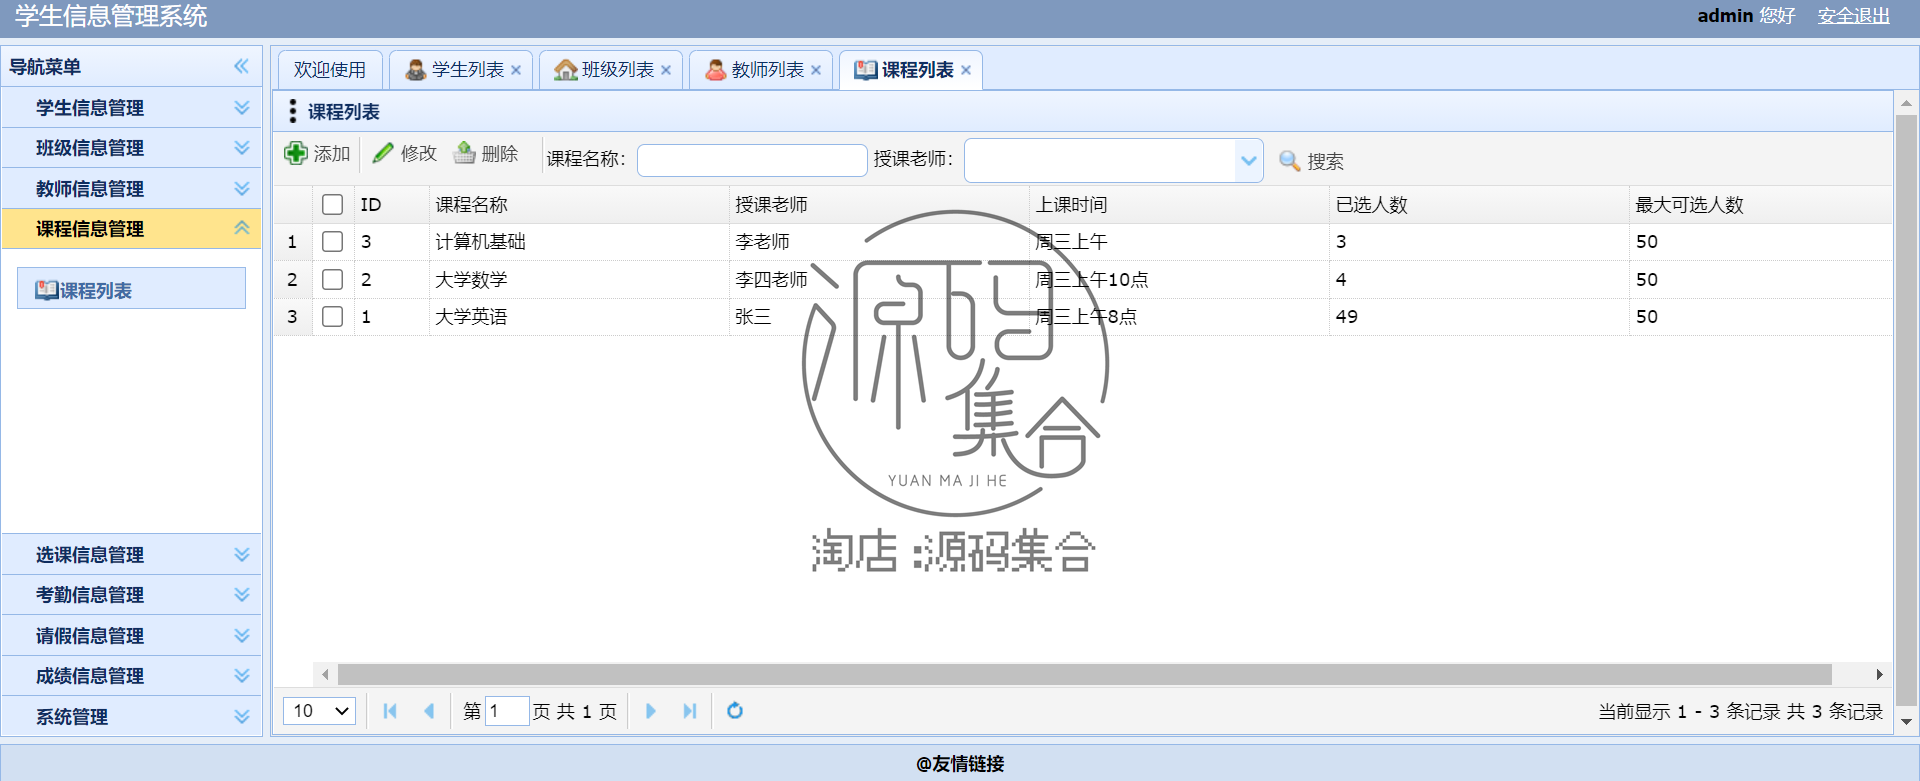Sort by 课程名称 column header
Image resolution: width=1920 pixels, height=781 pixels.
tap(580, 205)
